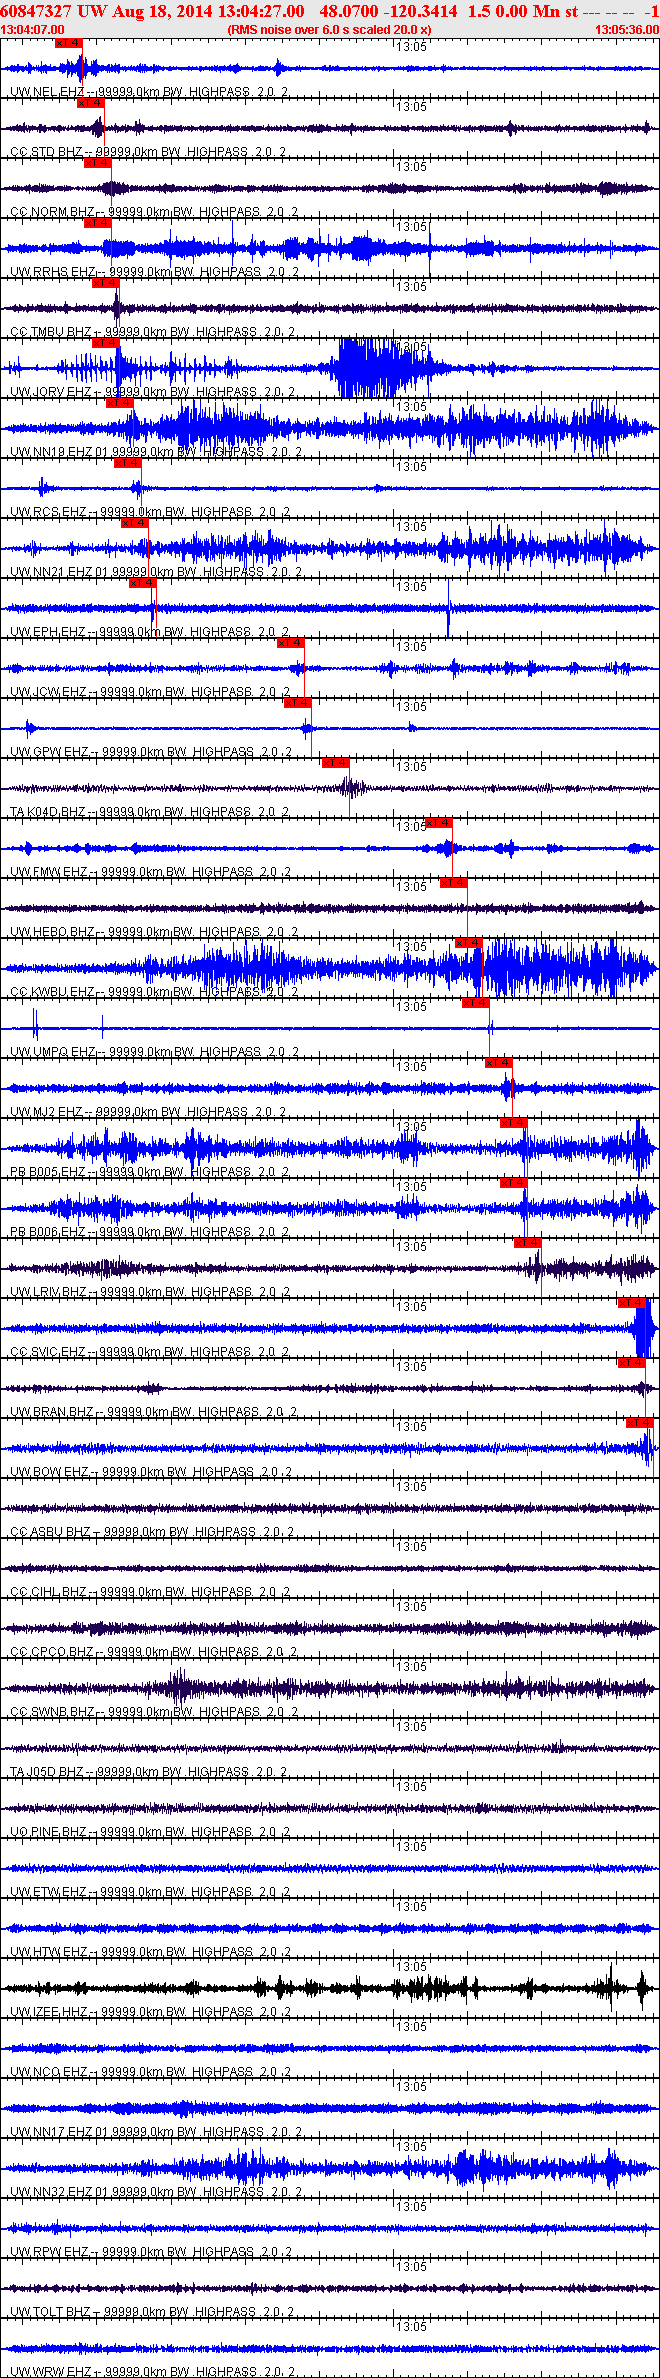660x2378 pixels.
Task: Select pick marker on UW.FMW.EHZ trace
Action: click(439, 823)
